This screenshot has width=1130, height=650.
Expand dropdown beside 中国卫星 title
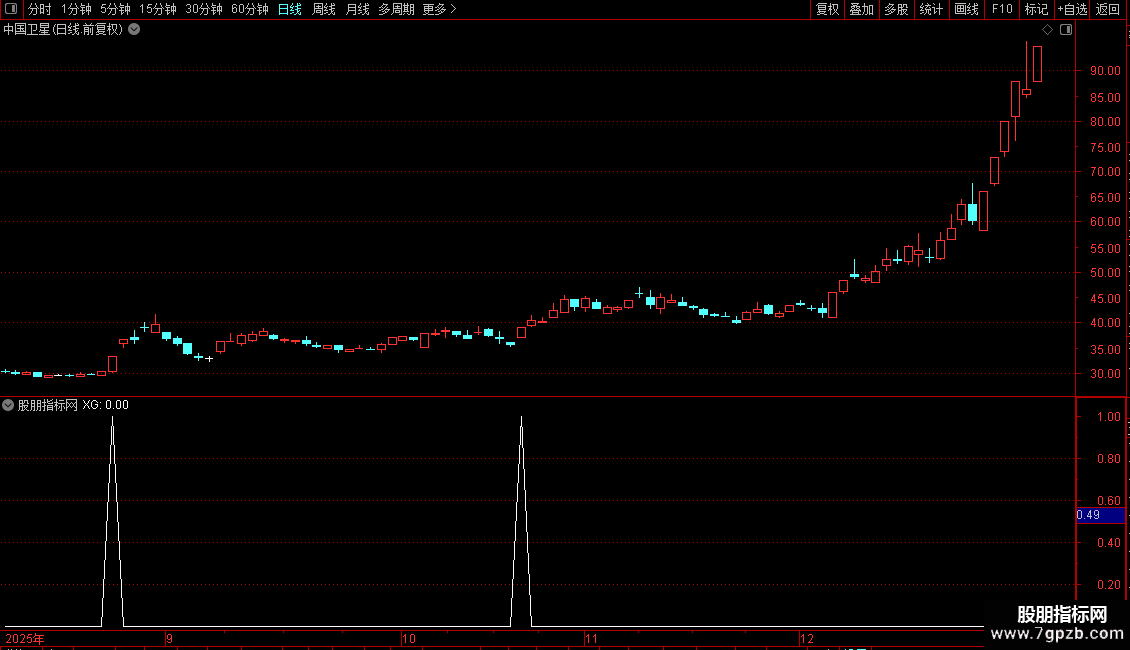pos(134,30)
